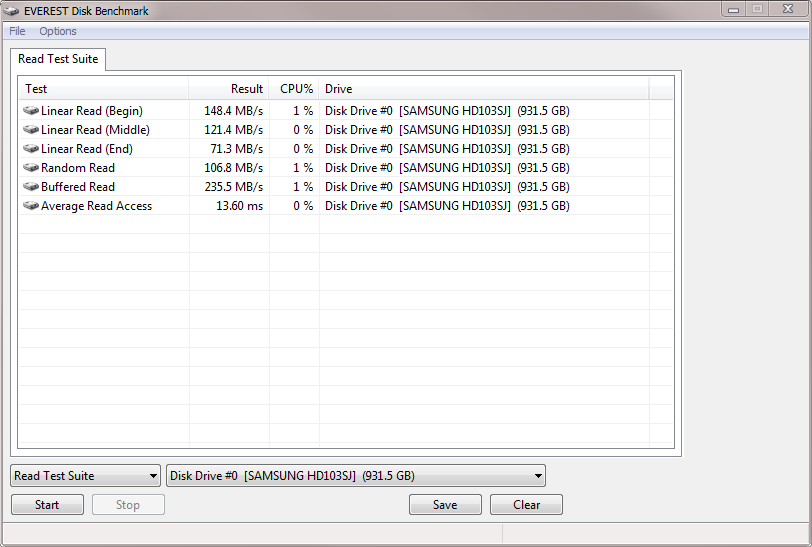This screenshot has height=547, width=812.
Task: Click the Drive entry in the Random Read row
Action: [447, 168]
